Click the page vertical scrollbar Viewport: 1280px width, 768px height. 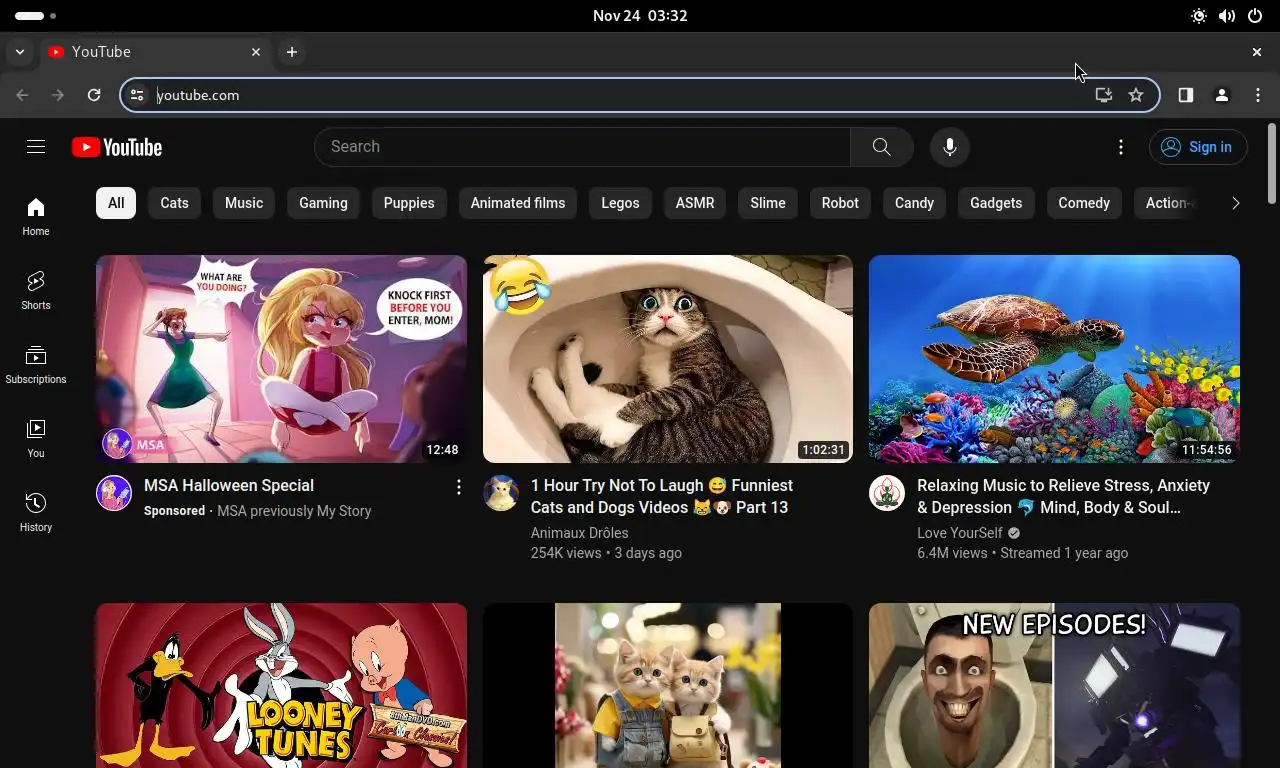click(x=1272, y=163)
